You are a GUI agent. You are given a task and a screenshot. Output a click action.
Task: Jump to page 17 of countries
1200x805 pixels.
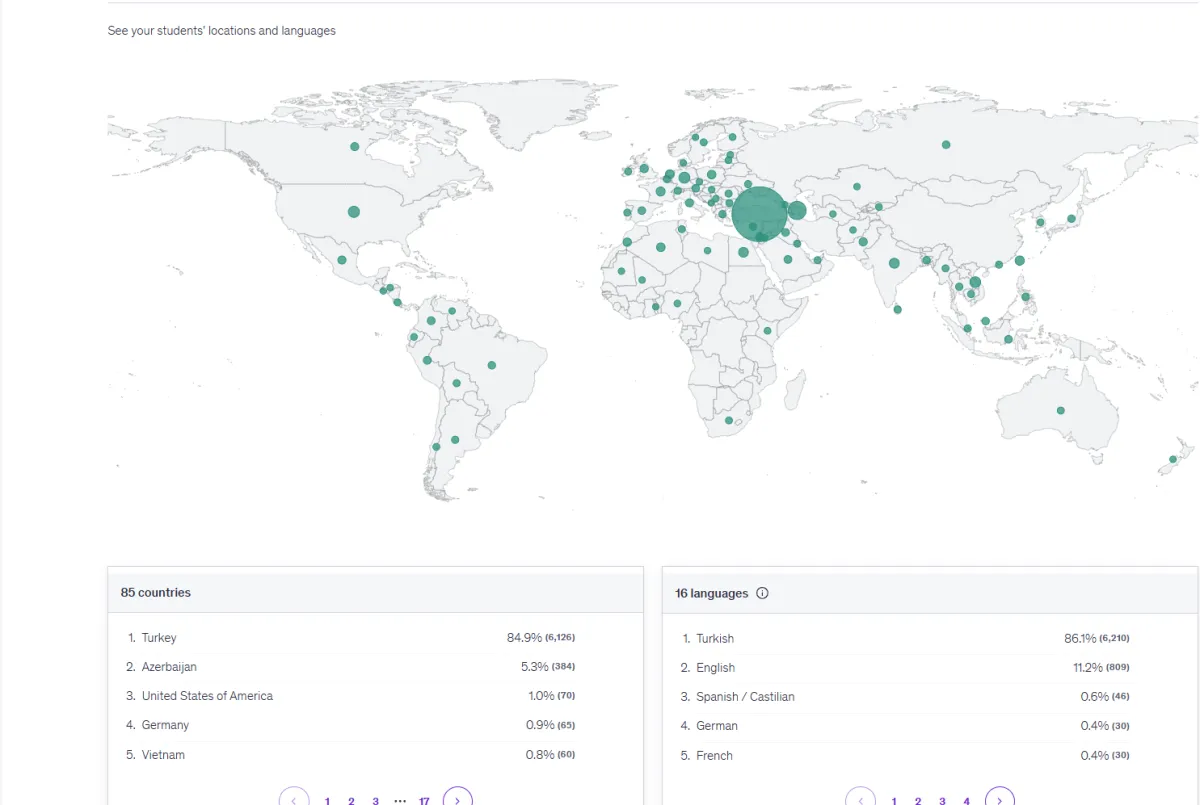point(424,800)
